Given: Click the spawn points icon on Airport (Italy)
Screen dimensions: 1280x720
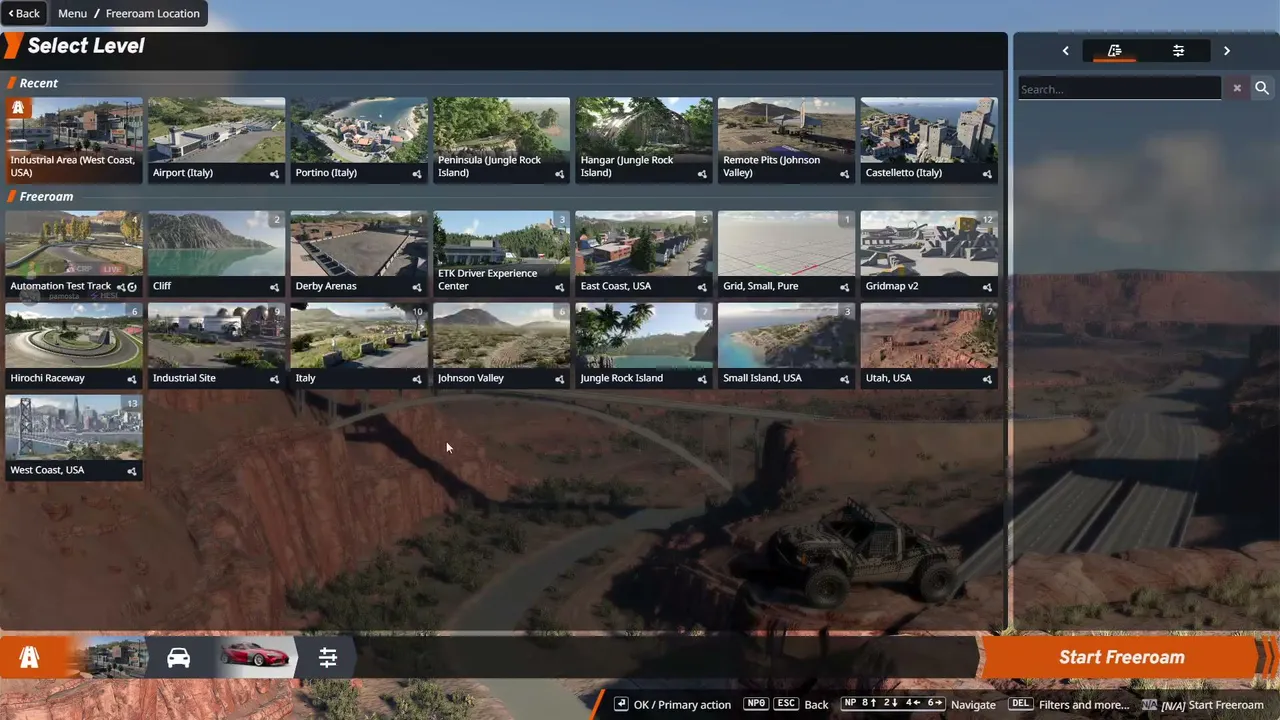Looking at the screenshot, I should point(274,174).
